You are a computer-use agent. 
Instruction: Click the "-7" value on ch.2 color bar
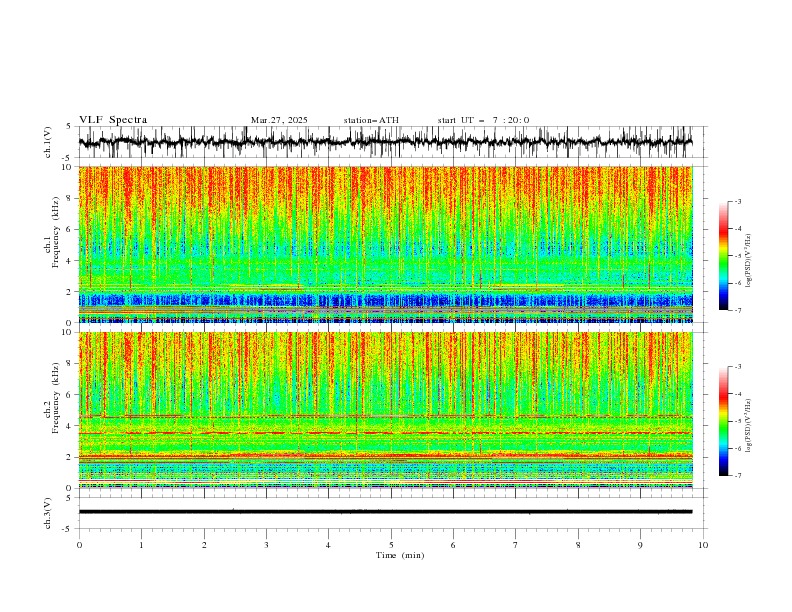pos(738,476)
